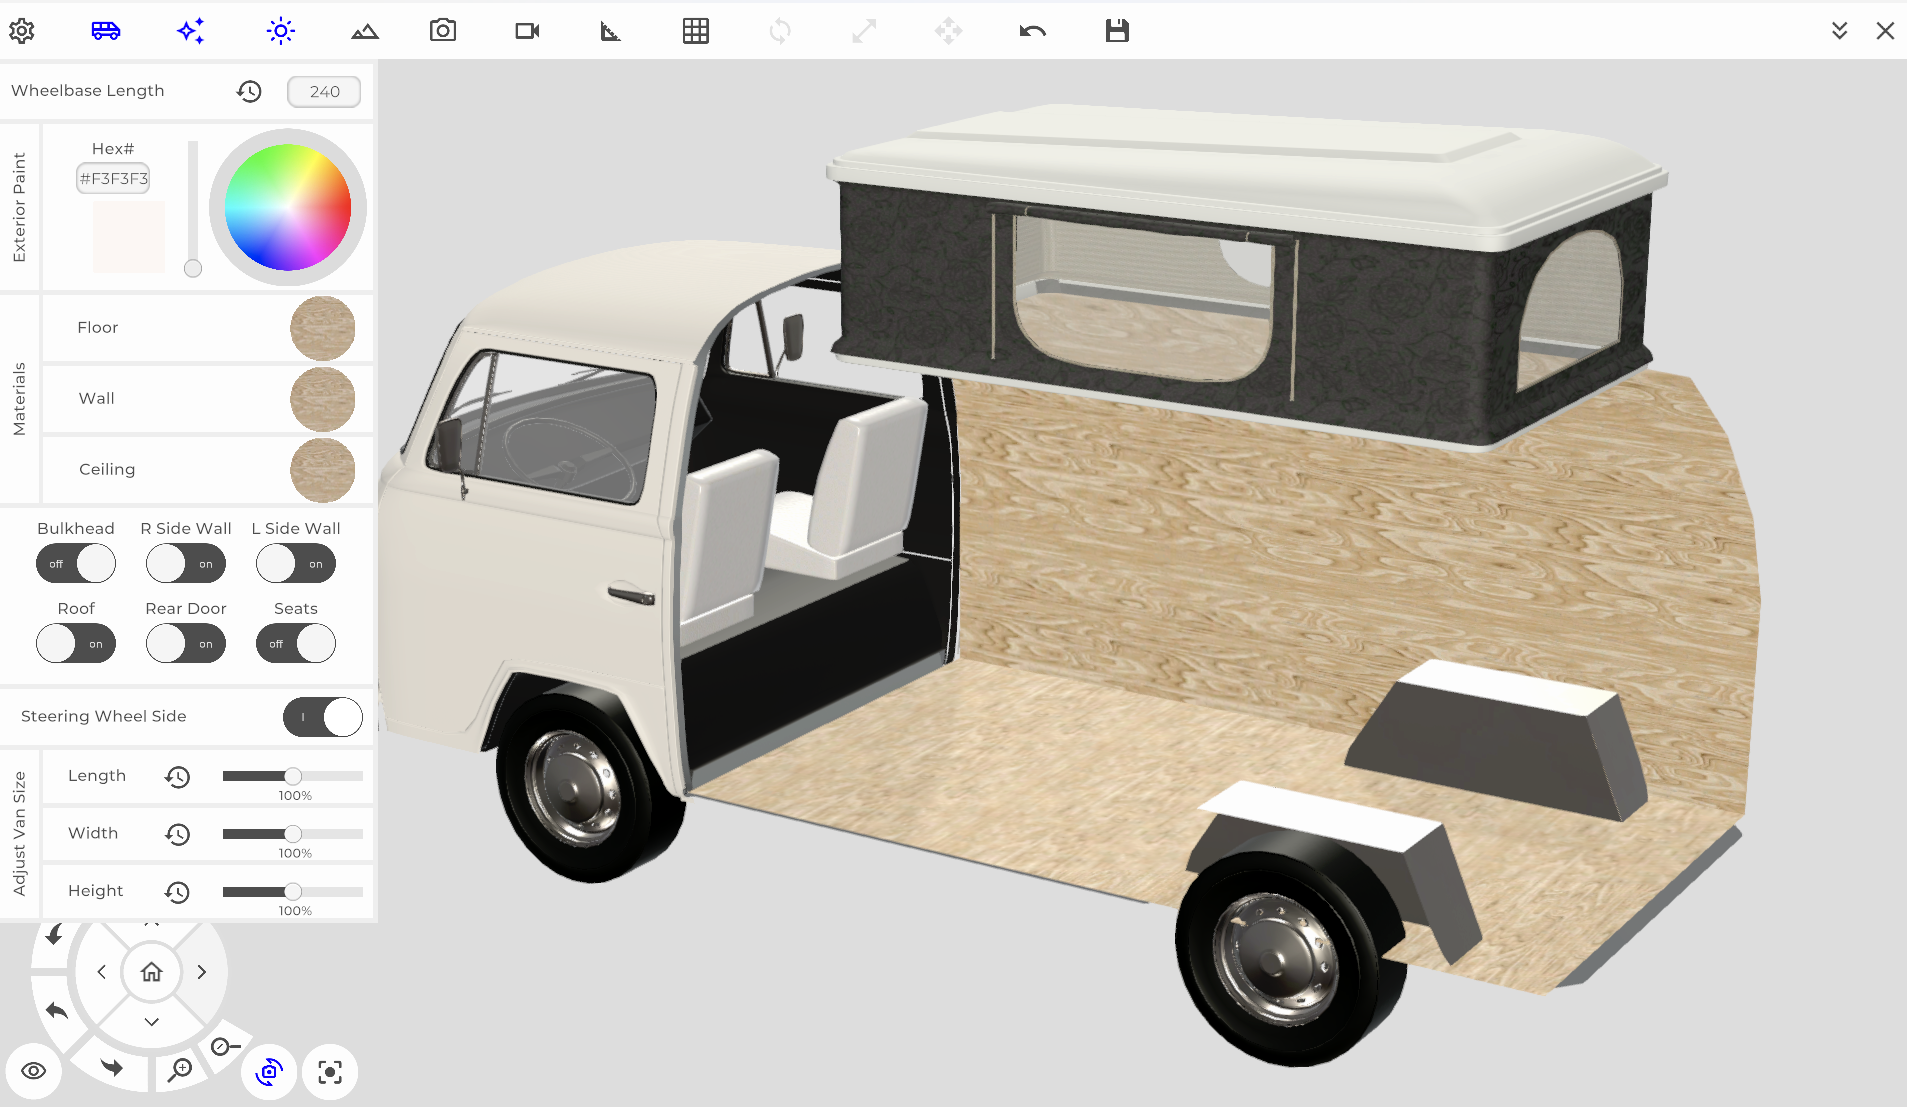Collapse the toolbar with double chevron

(x=1839, y=31)
